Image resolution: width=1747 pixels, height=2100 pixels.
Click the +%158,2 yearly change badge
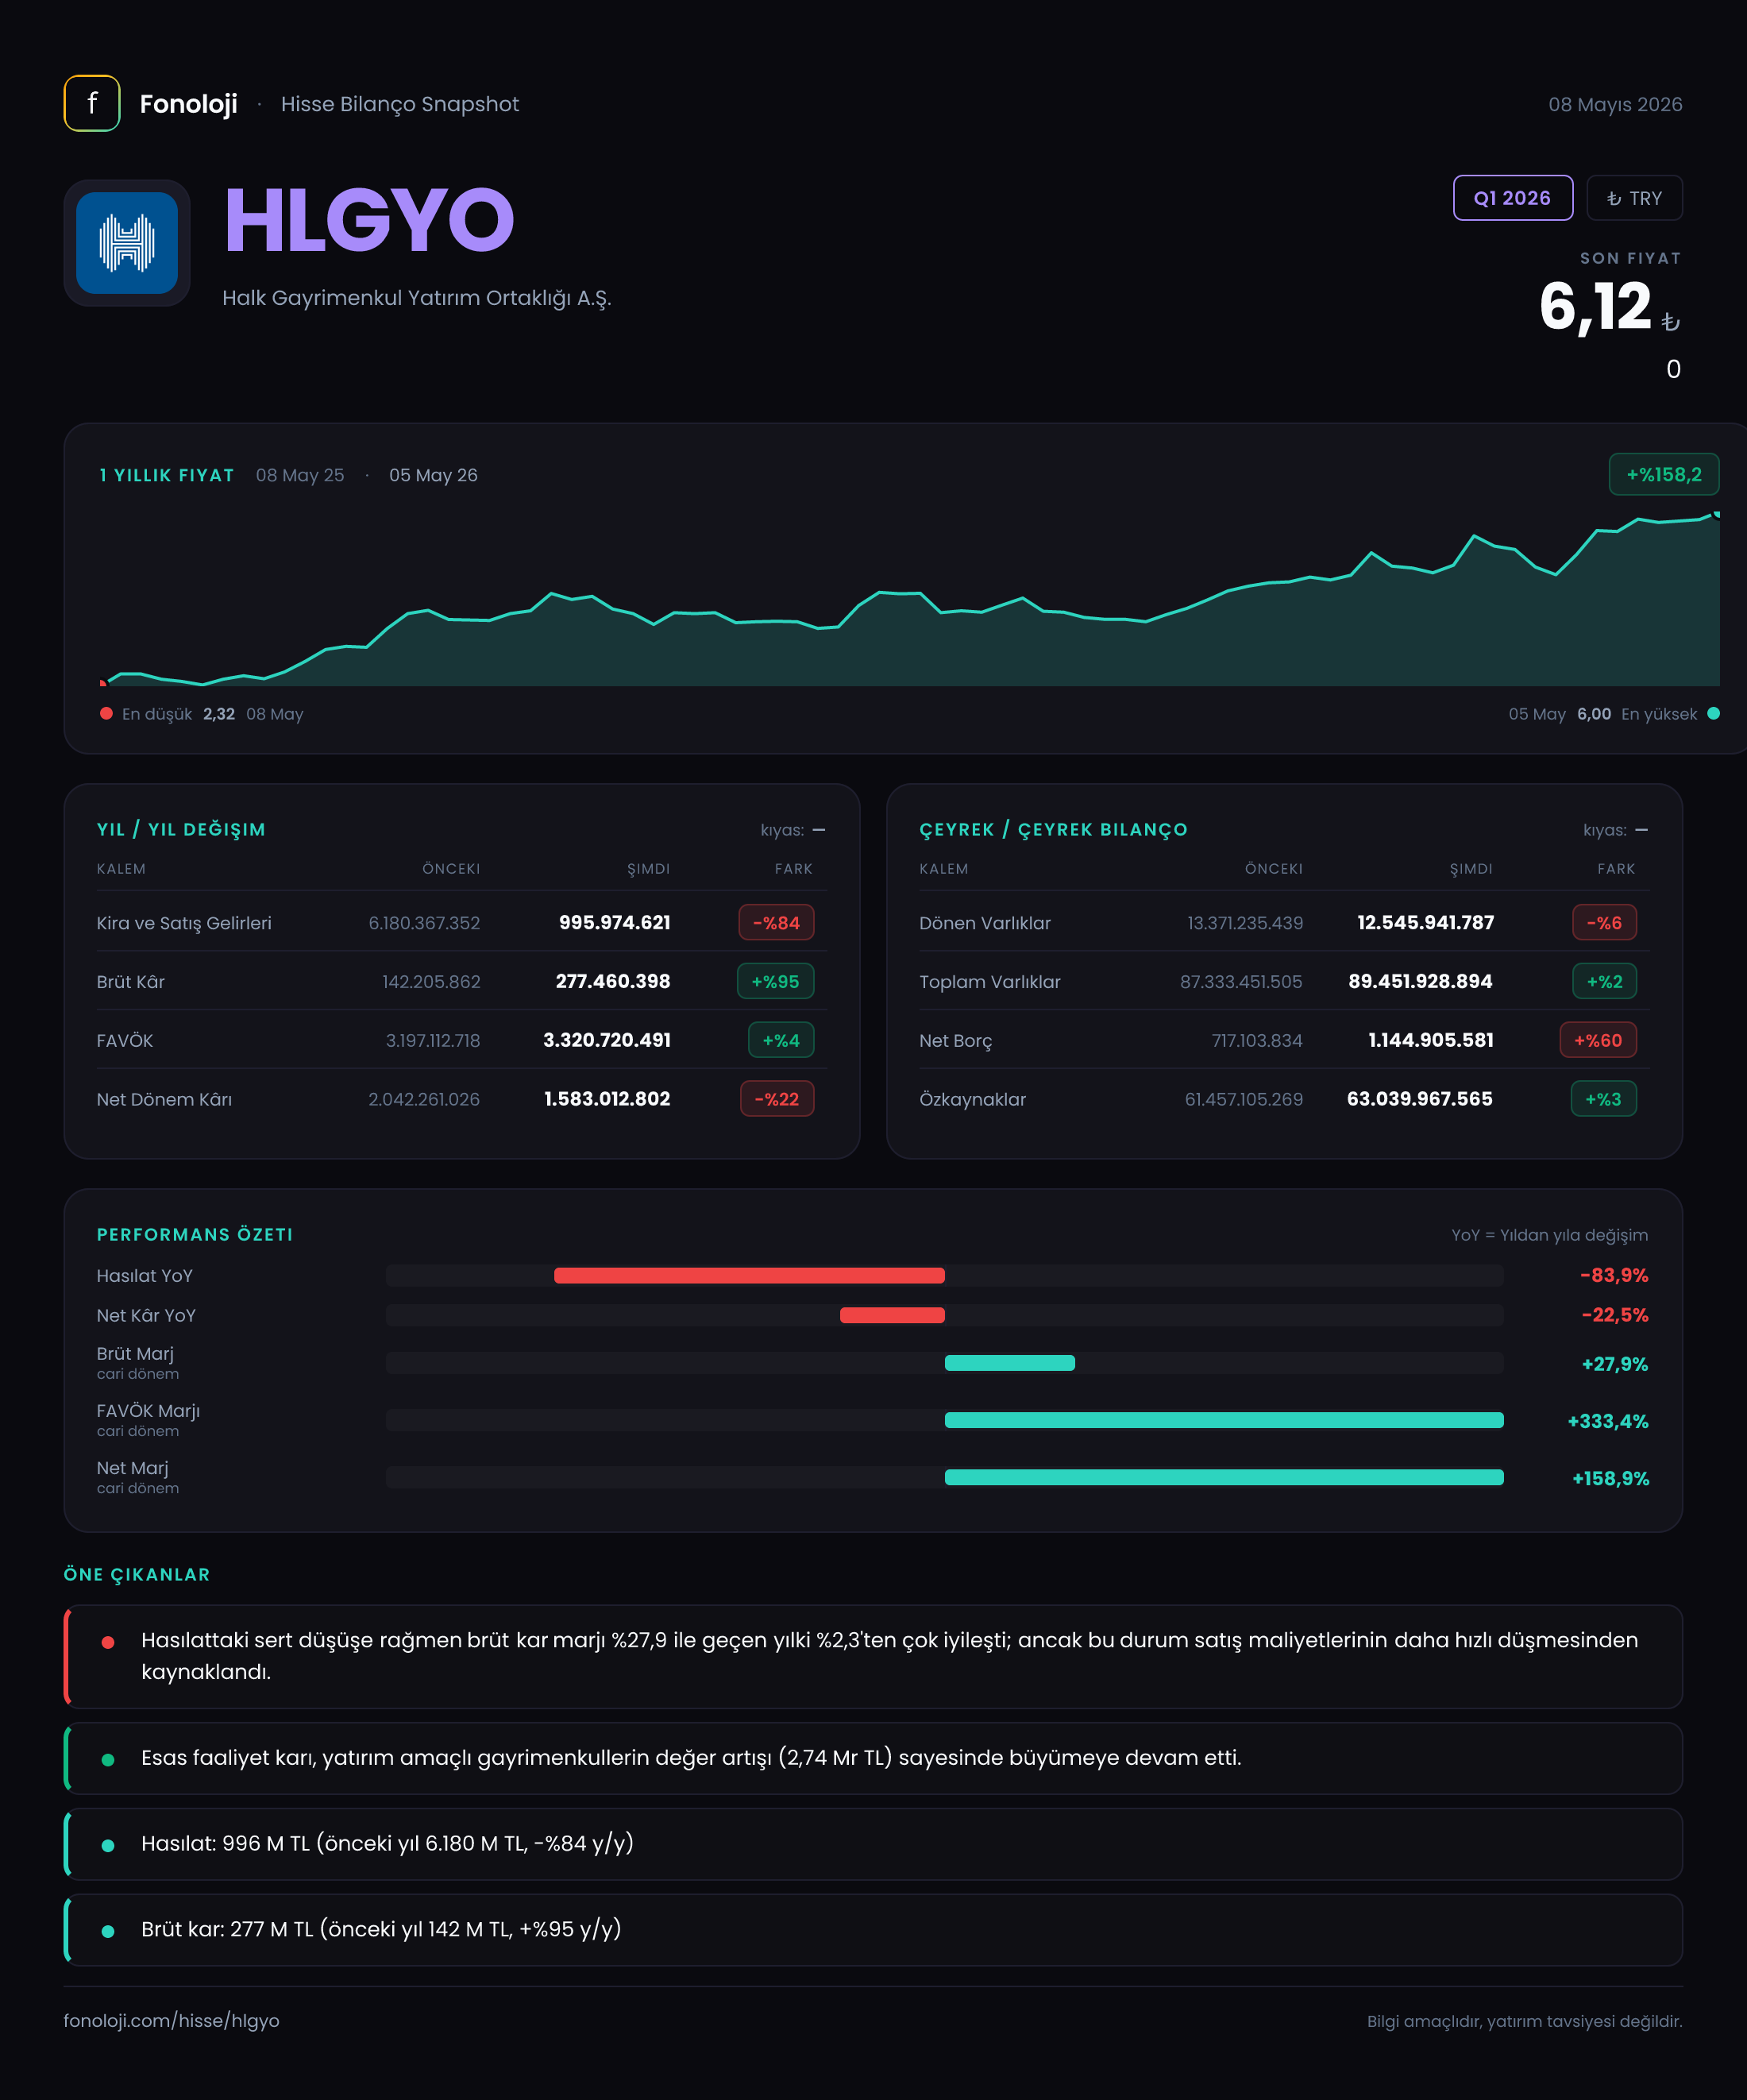click(x=1663, y=475)
